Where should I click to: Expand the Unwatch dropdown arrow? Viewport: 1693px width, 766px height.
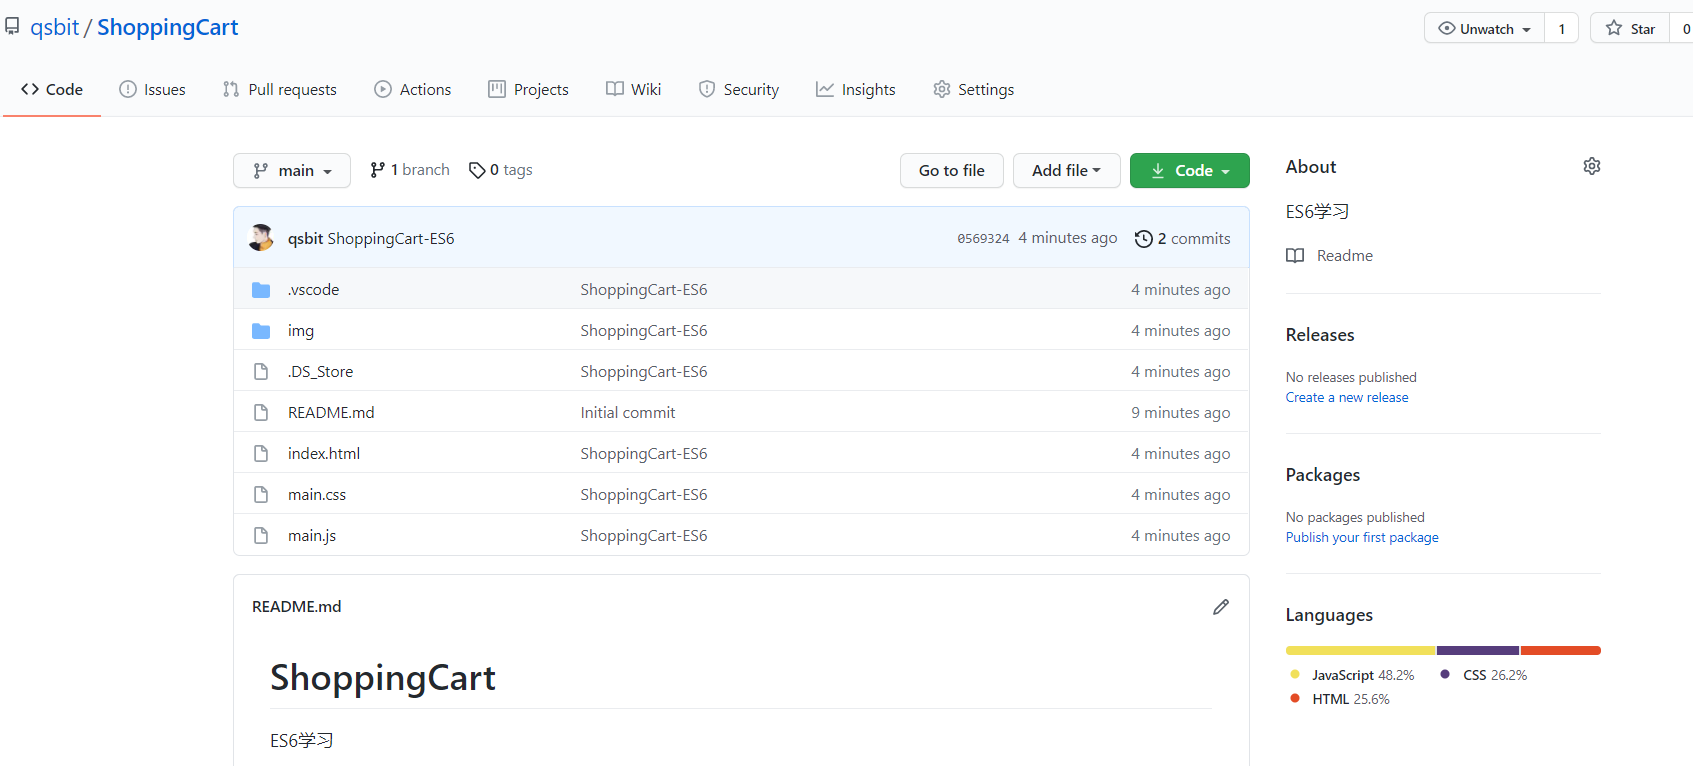tap(1527, 30)
